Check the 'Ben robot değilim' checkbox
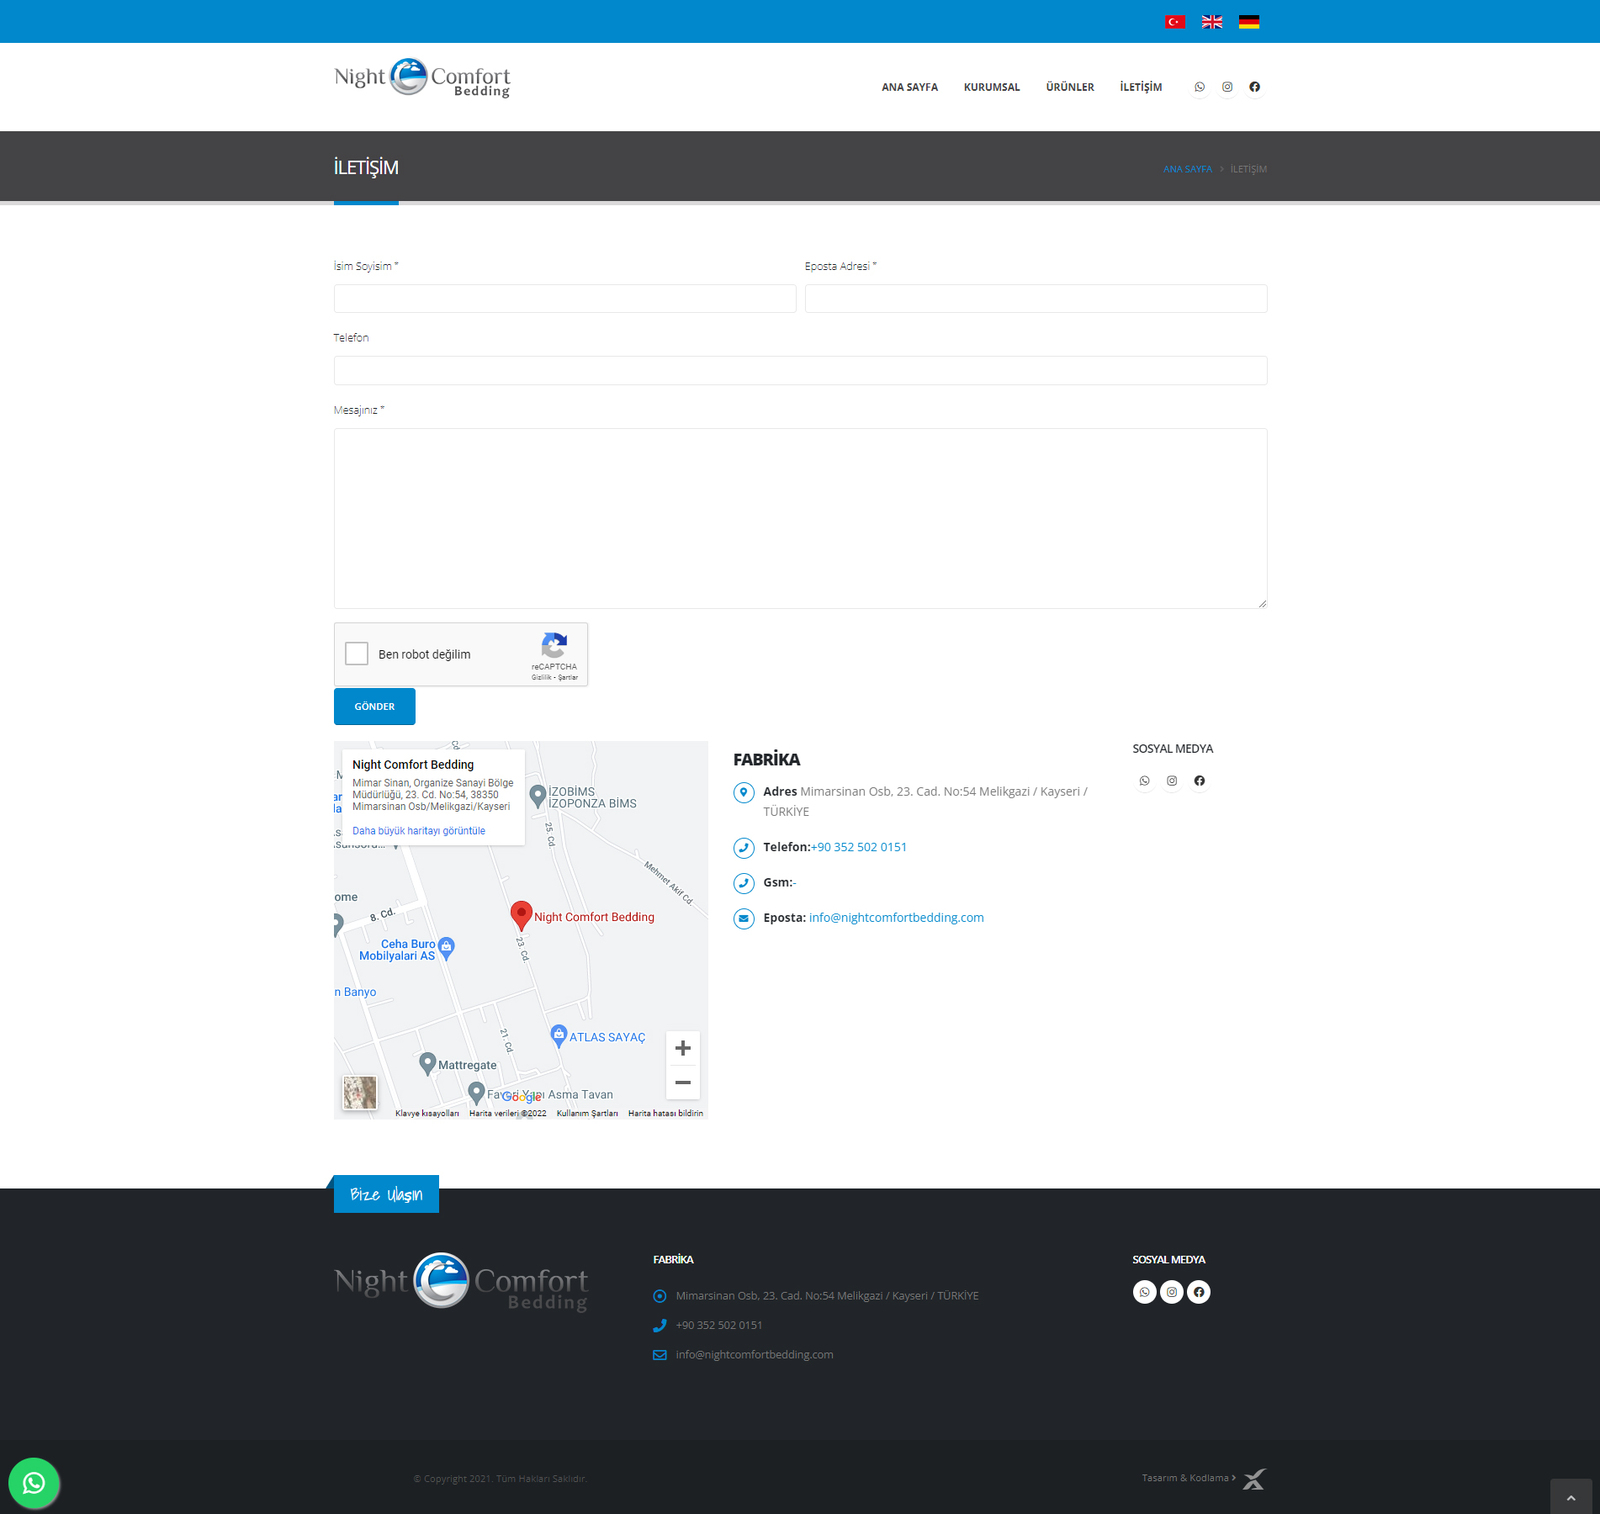This screenshot has width=1600, height=1514. (357, 654)
